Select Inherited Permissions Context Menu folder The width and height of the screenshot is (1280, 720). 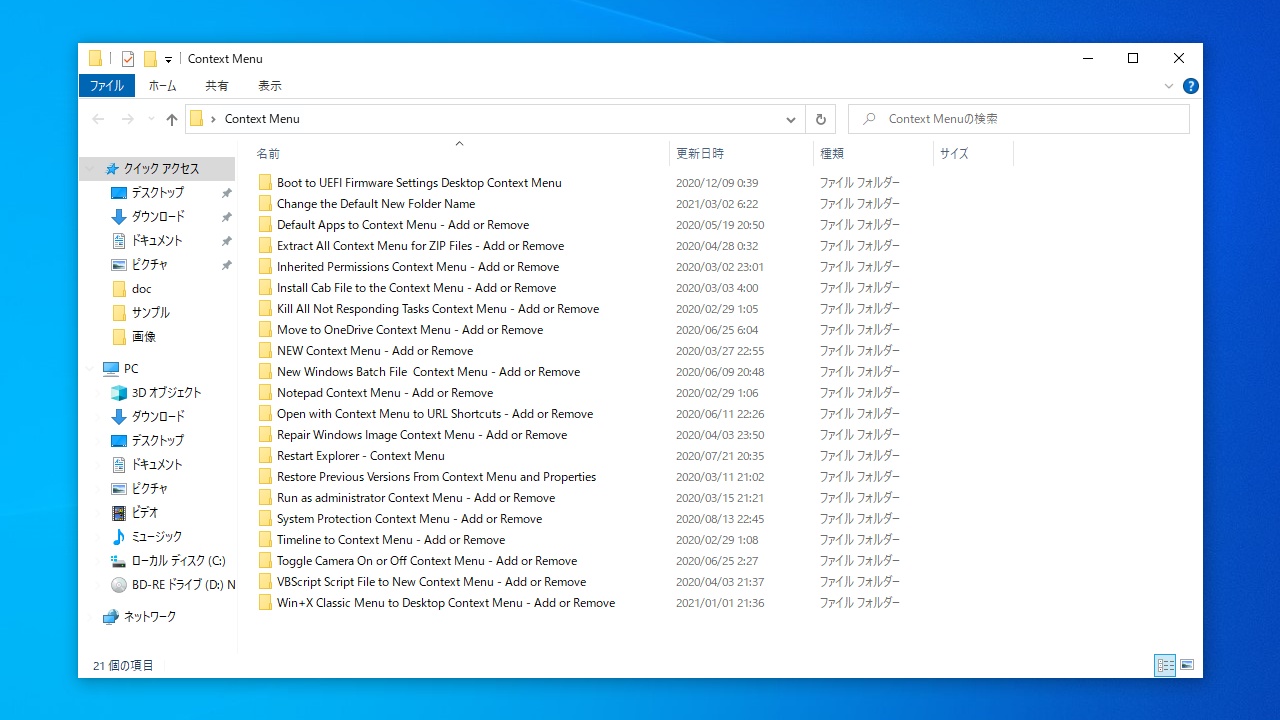pos(418,267)
